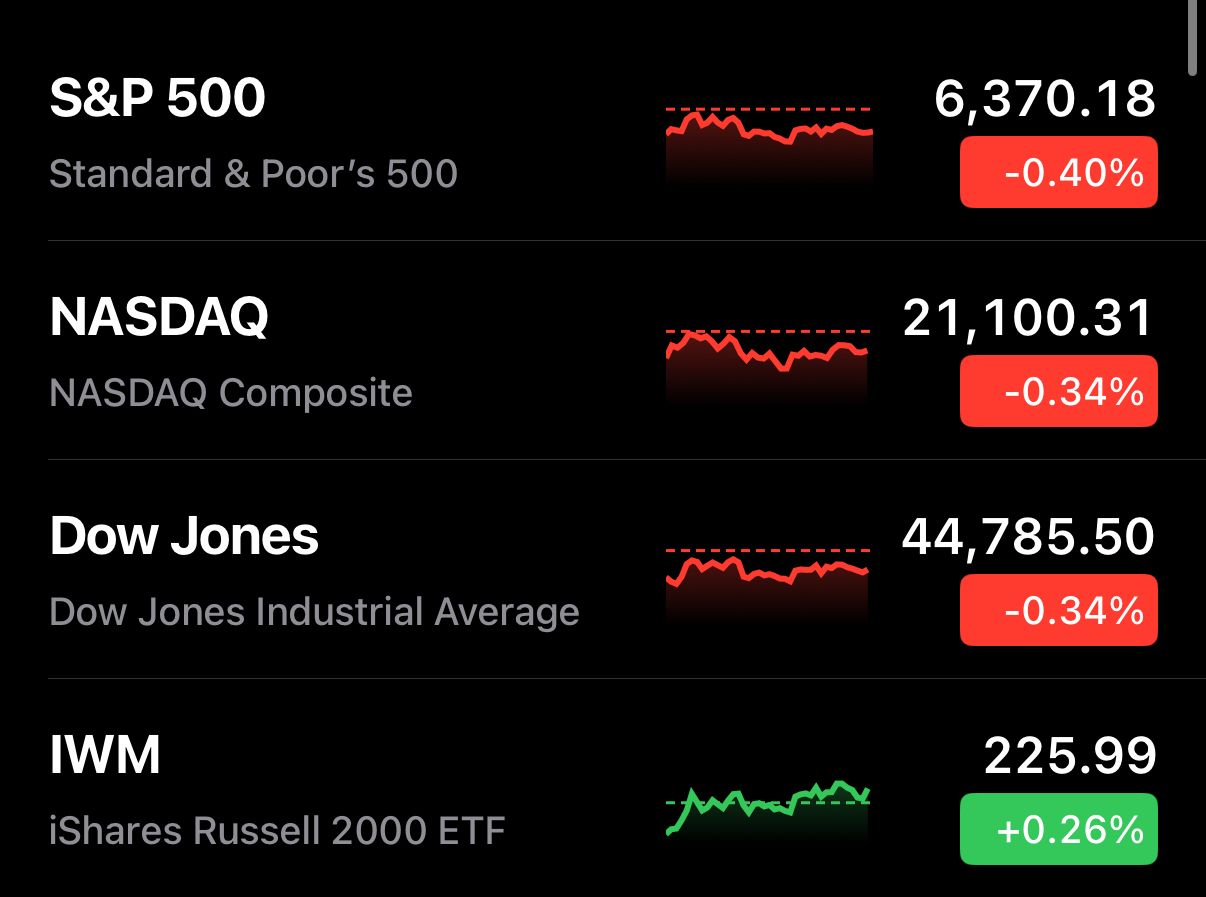Open the IWM ticker symbol
The image size is (1206, 897).
[105, 755]
